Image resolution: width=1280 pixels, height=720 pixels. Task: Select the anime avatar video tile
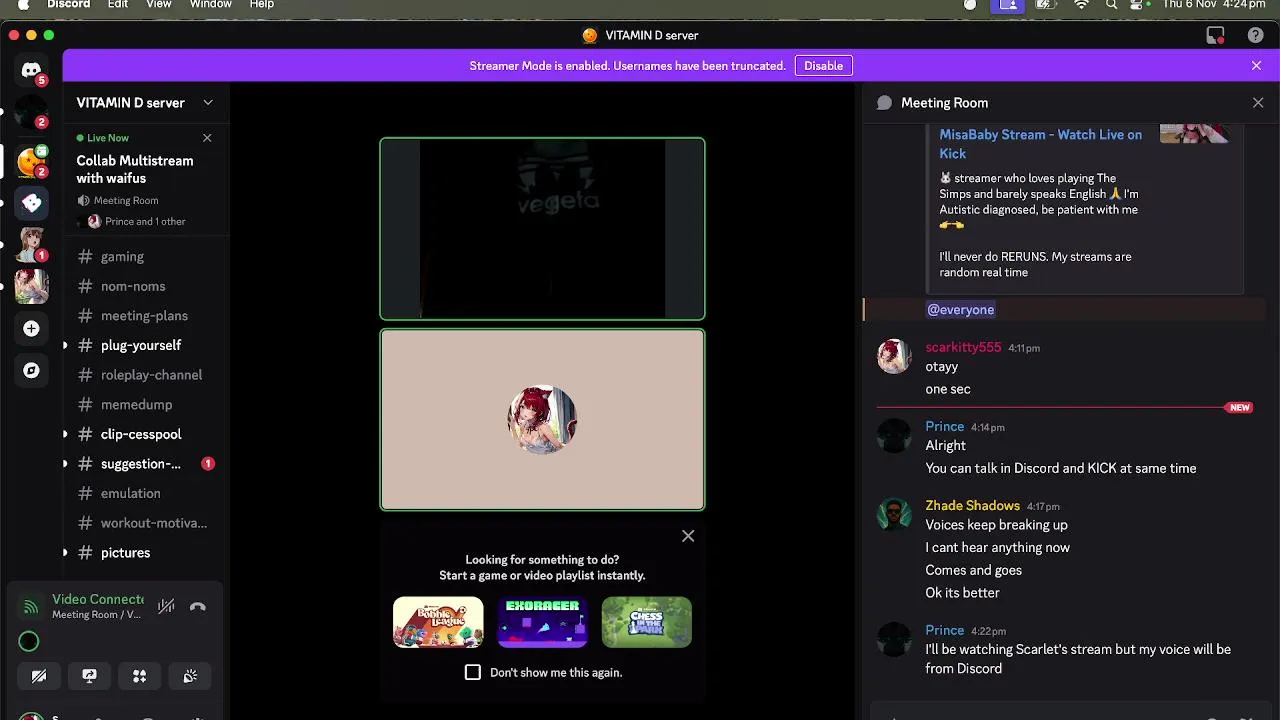pyautogui.click(x=542, y=420)
